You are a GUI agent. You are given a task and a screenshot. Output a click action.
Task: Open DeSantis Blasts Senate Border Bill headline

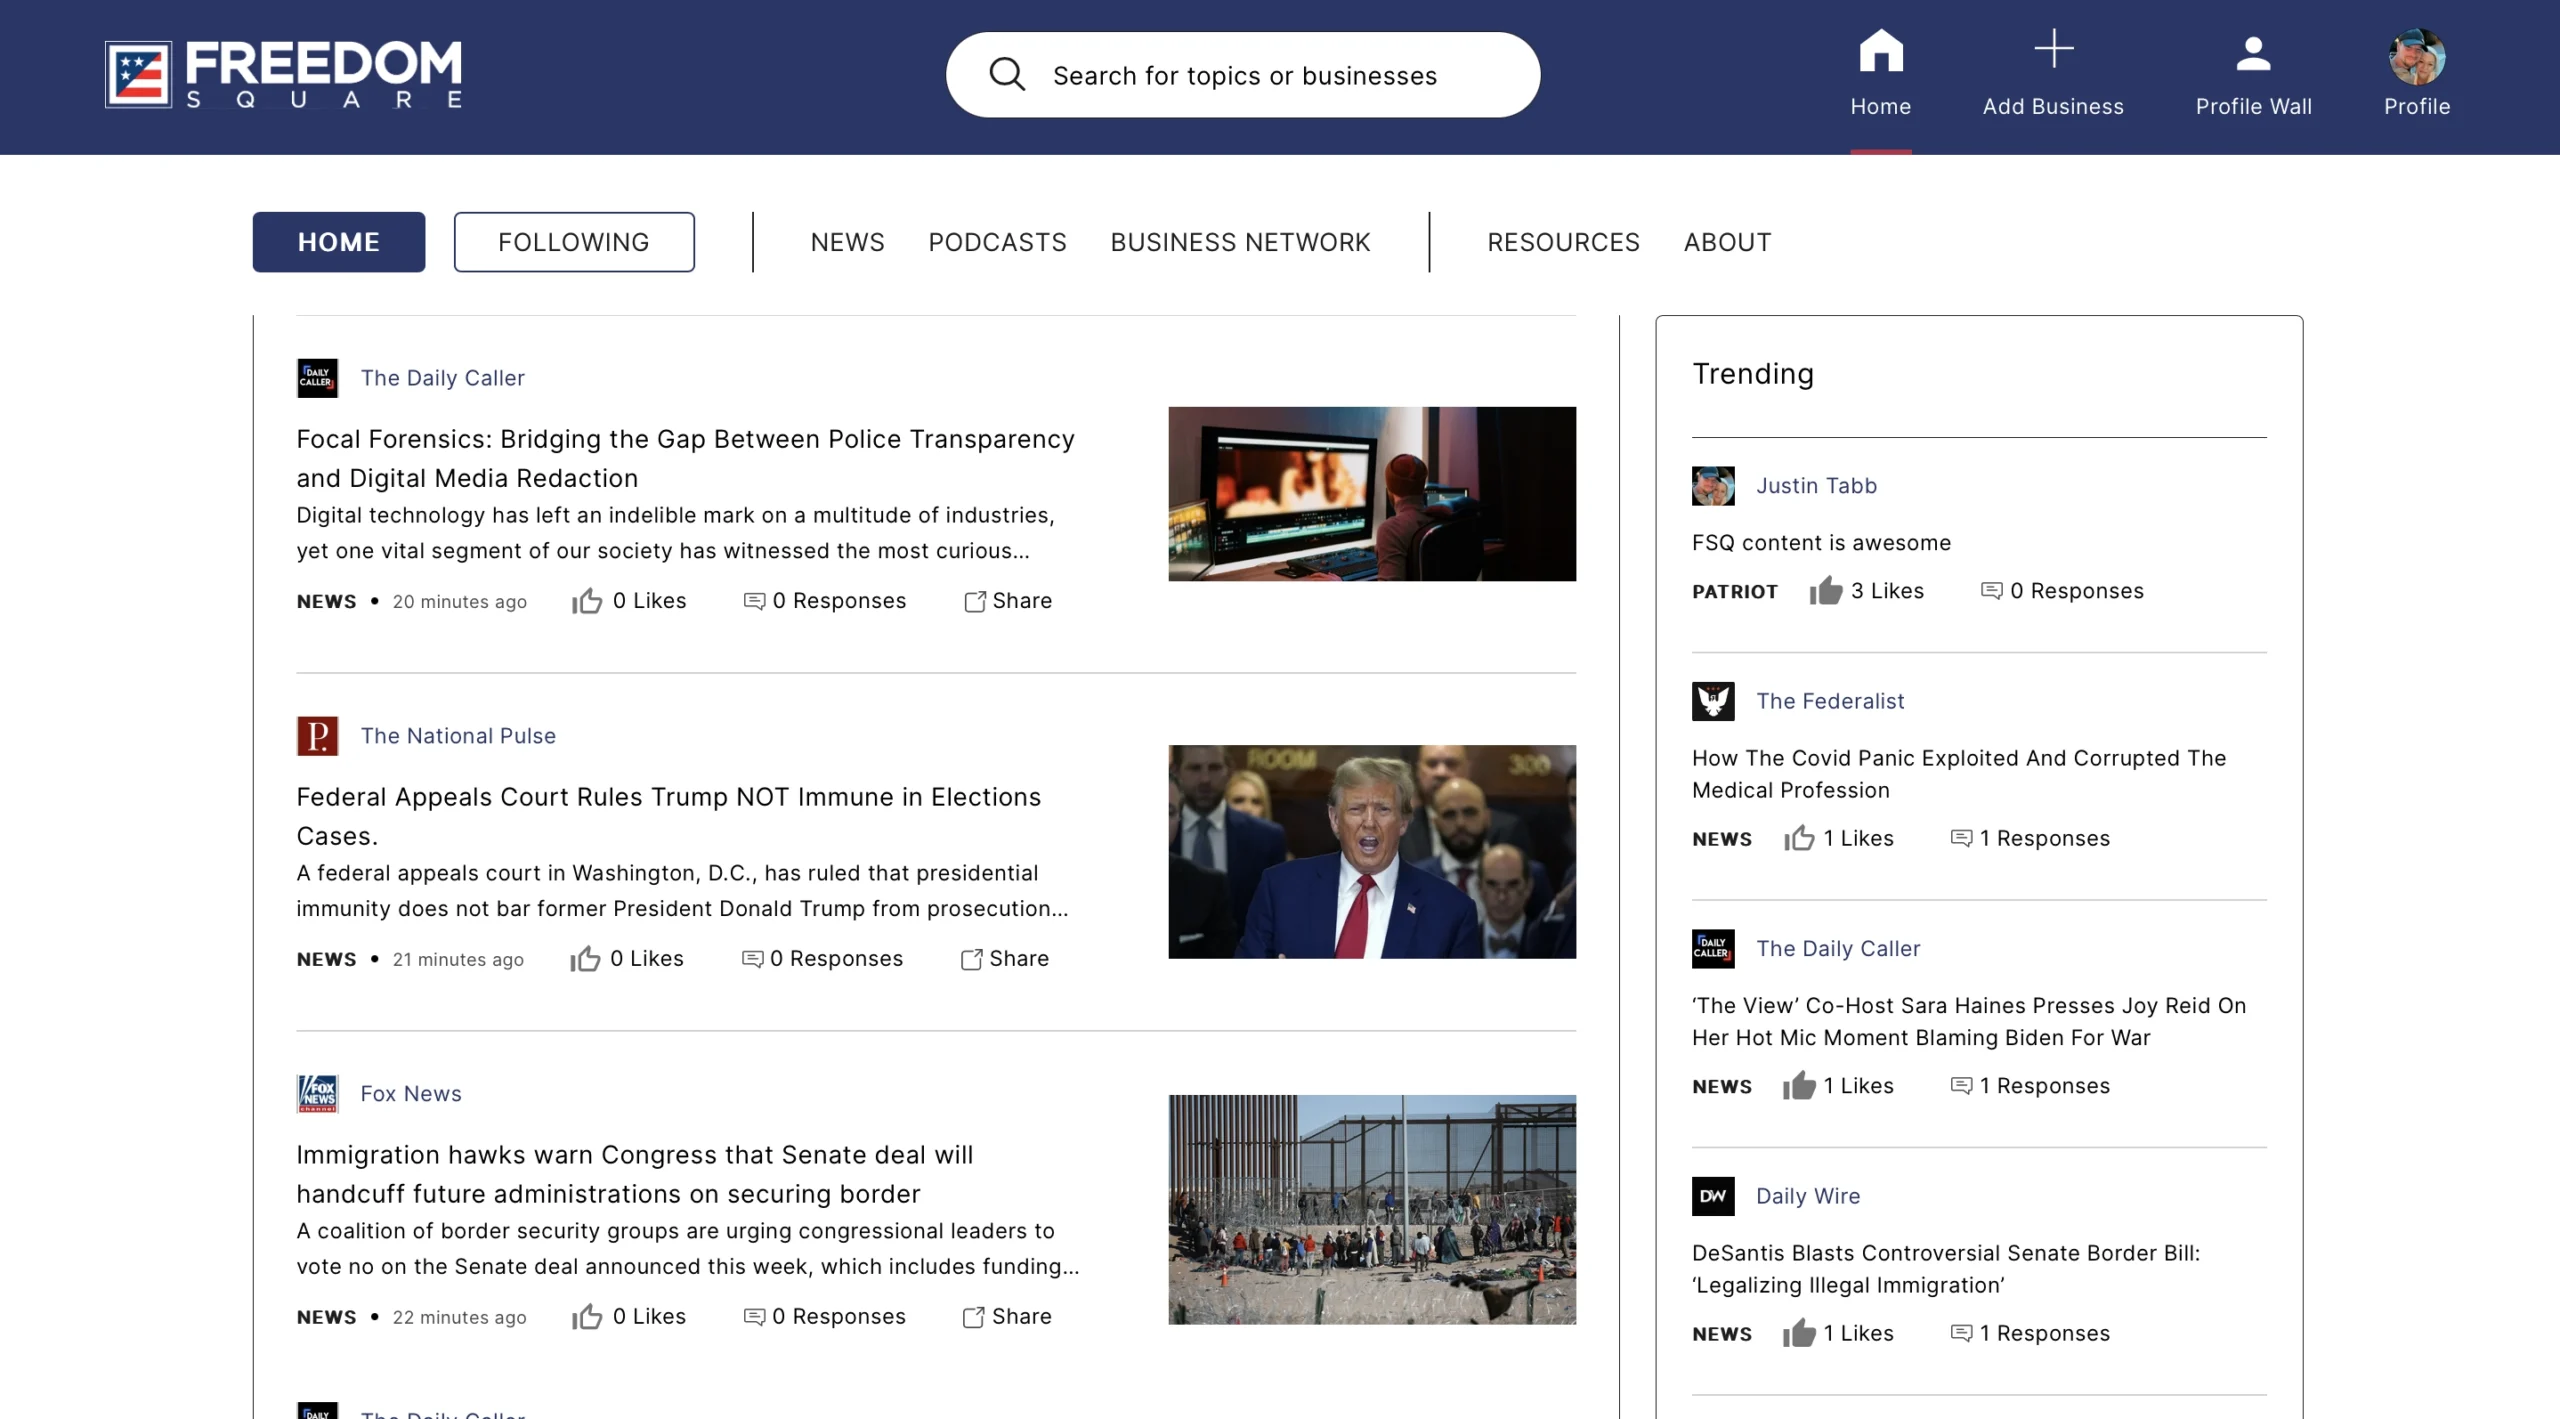click(1946, 1269)
